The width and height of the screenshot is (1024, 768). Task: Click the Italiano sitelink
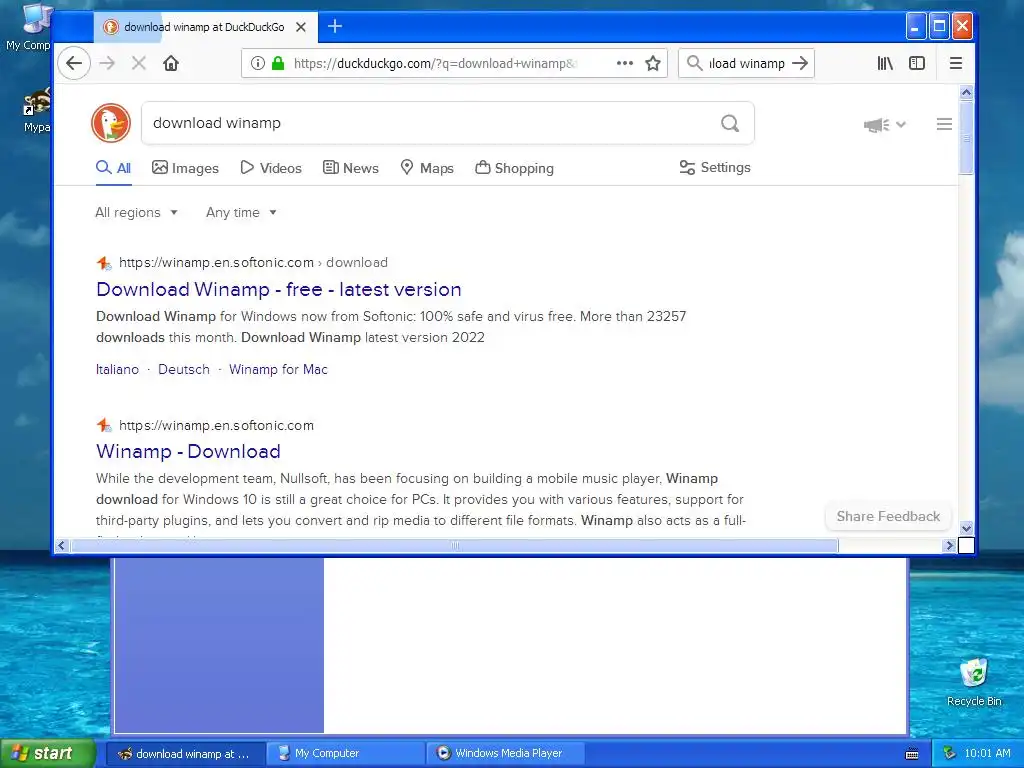click(x=118, y=370)
